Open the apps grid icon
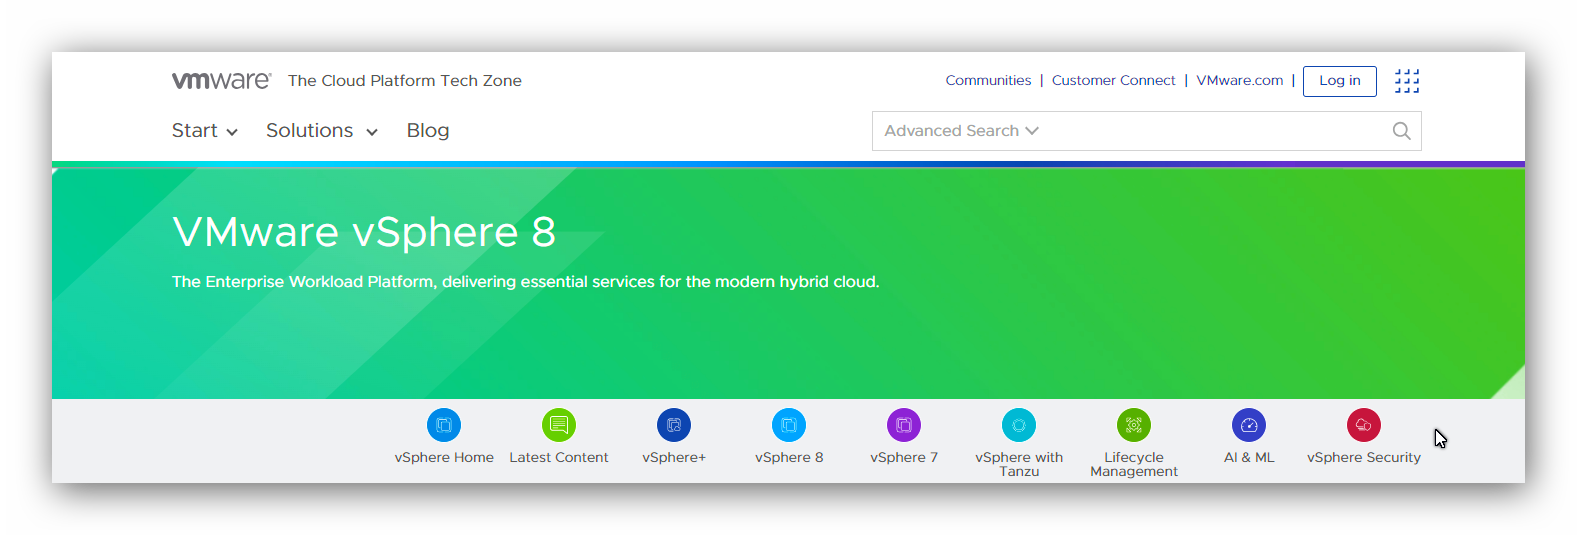 pyautogui.click(x=1407, y=81)
